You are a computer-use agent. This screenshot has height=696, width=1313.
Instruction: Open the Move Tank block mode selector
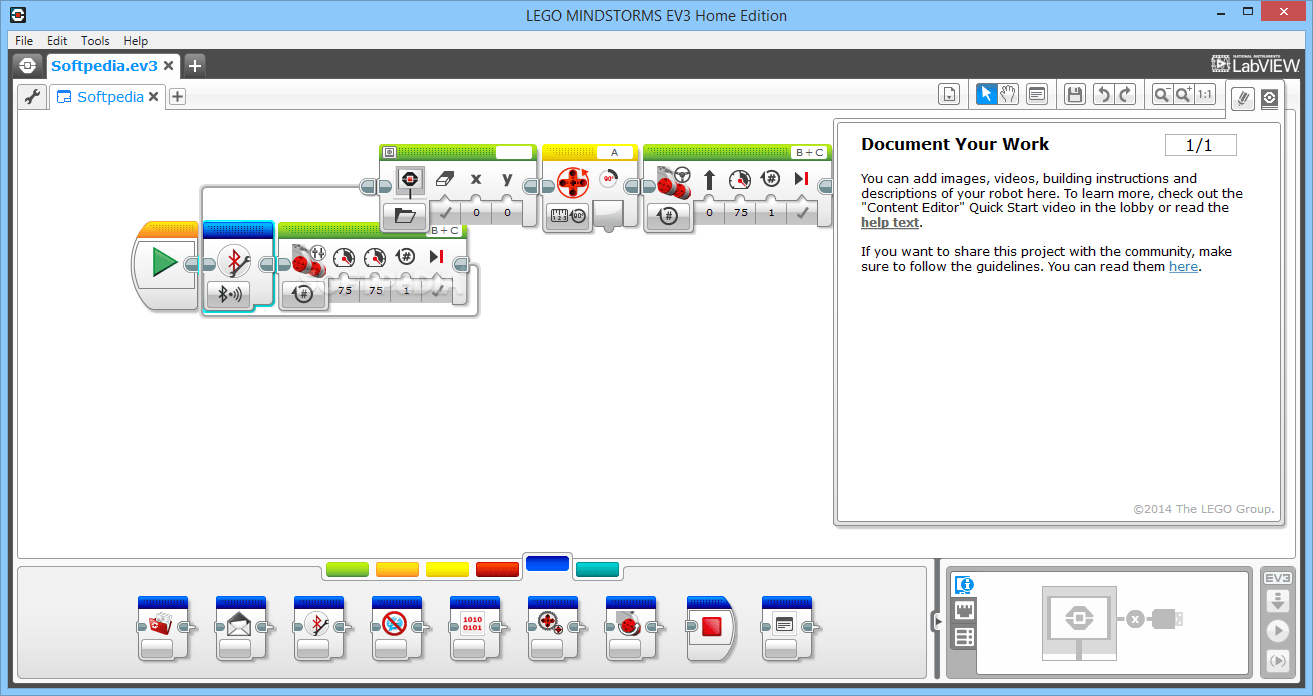point(304,294)
